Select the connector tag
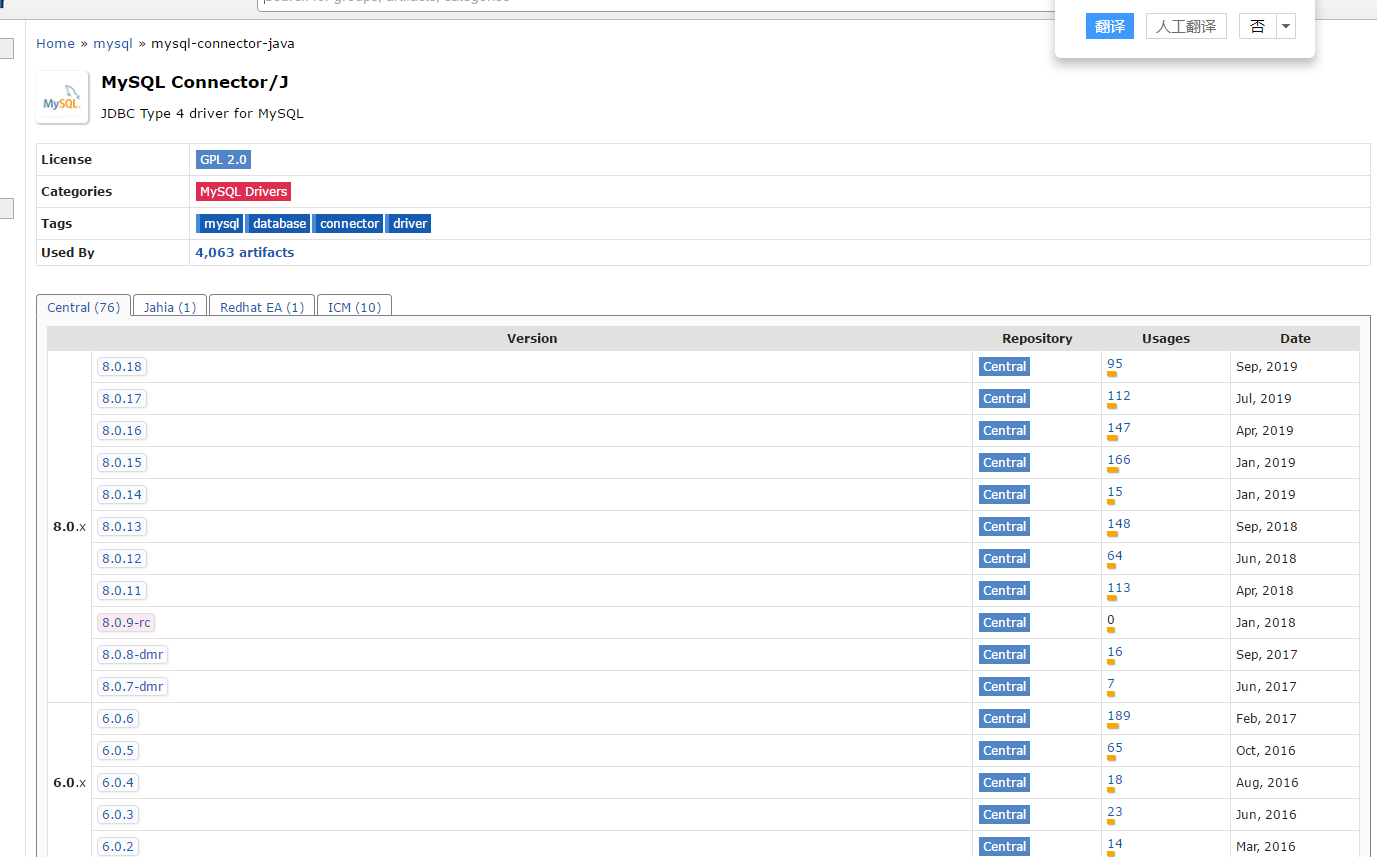Viewport: 1377px width, 857px height. point(348,224)
